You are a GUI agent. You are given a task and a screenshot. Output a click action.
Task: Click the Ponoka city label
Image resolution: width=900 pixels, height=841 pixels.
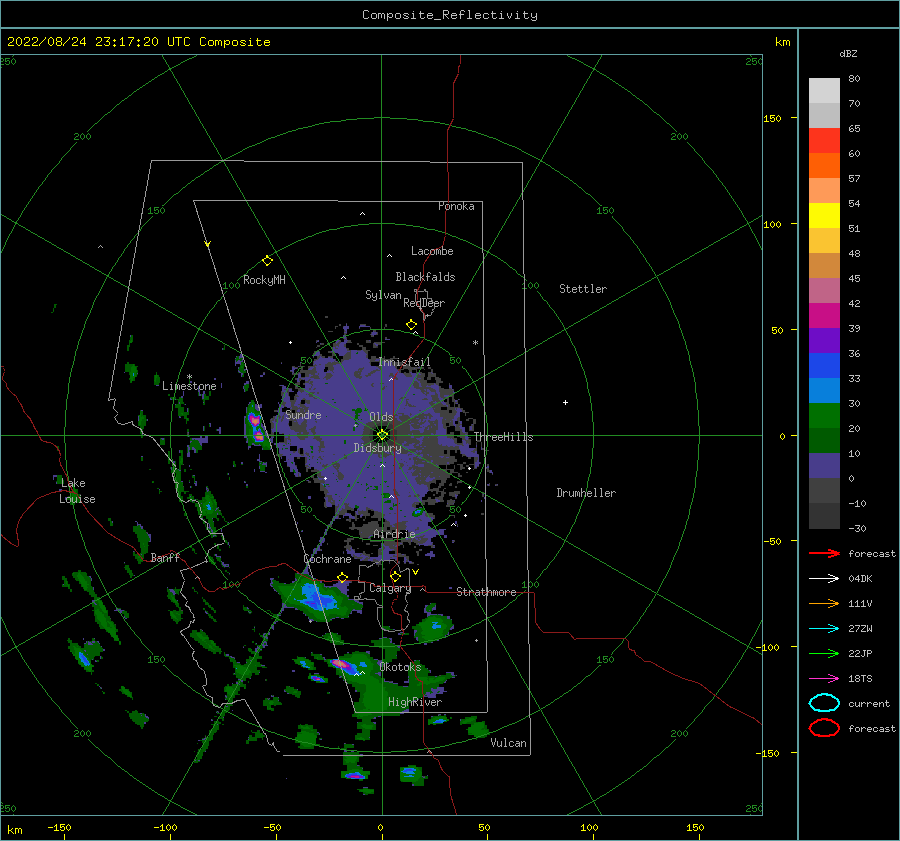(456, 206)
